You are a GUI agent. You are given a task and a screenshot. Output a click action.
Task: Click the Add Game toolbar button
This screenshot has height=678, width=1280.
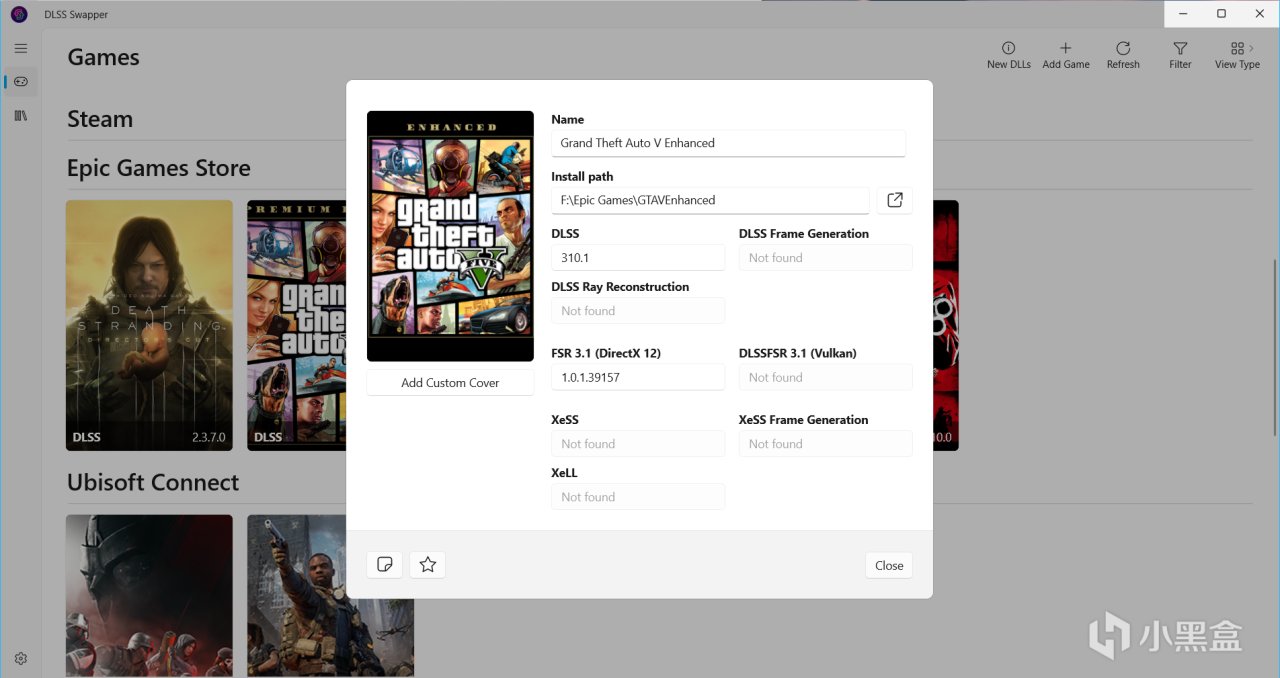(x=1066, y=55)
